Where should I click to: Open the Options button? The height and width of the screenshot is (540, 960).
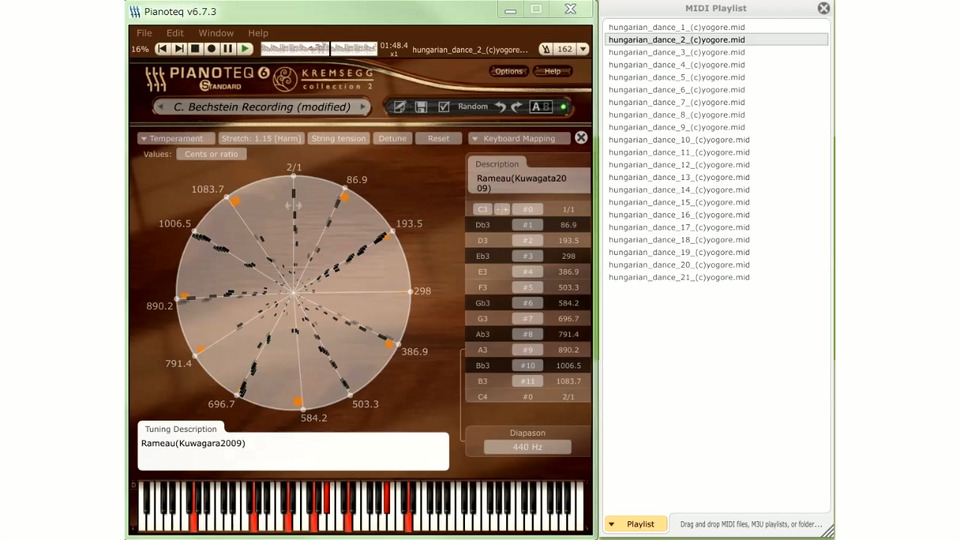508,71
